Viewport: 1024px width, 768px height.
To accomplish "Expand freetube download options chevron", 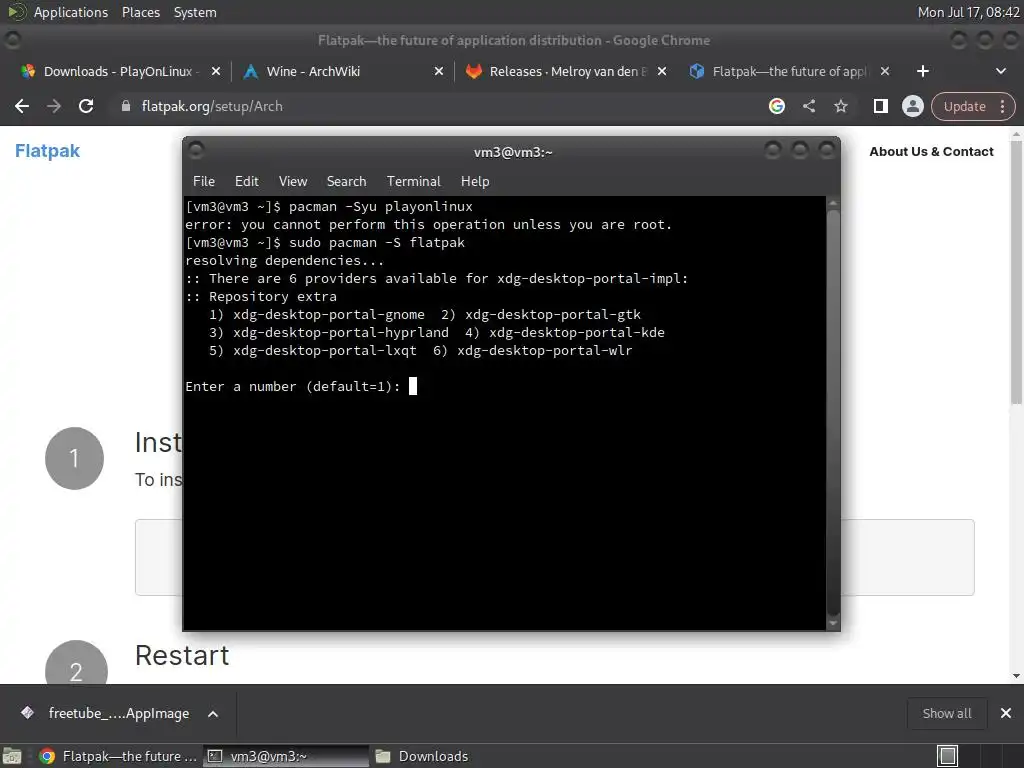I will point(213,714).
